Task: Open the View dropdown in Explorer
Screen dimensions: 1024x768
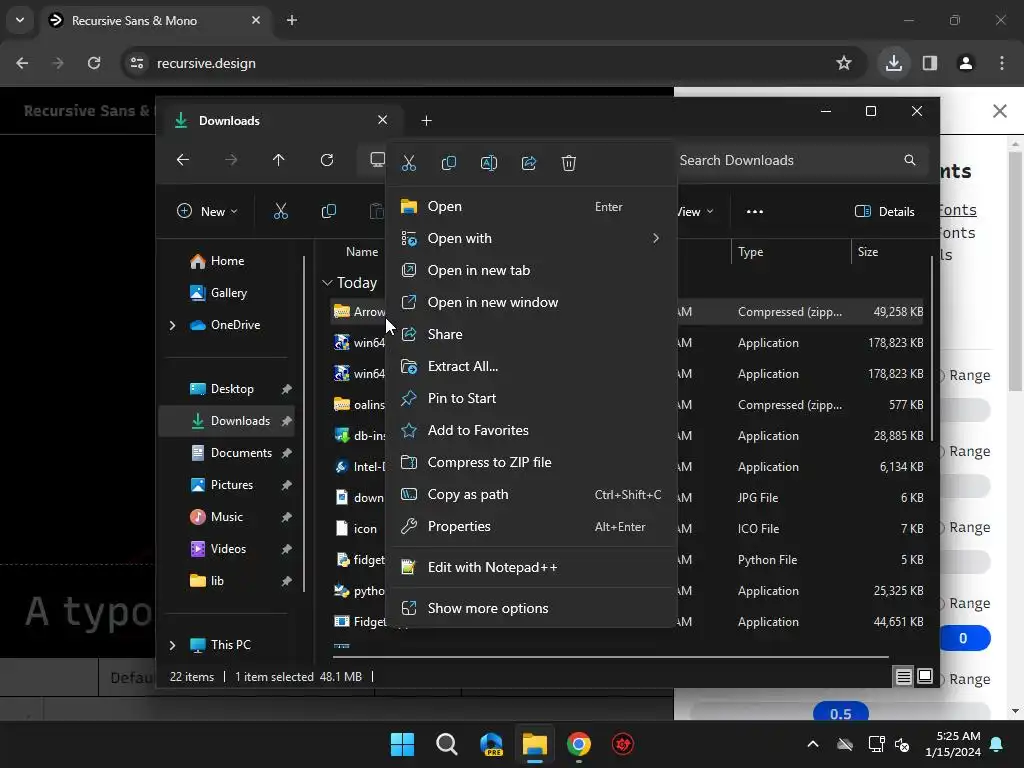Action: 696,212
